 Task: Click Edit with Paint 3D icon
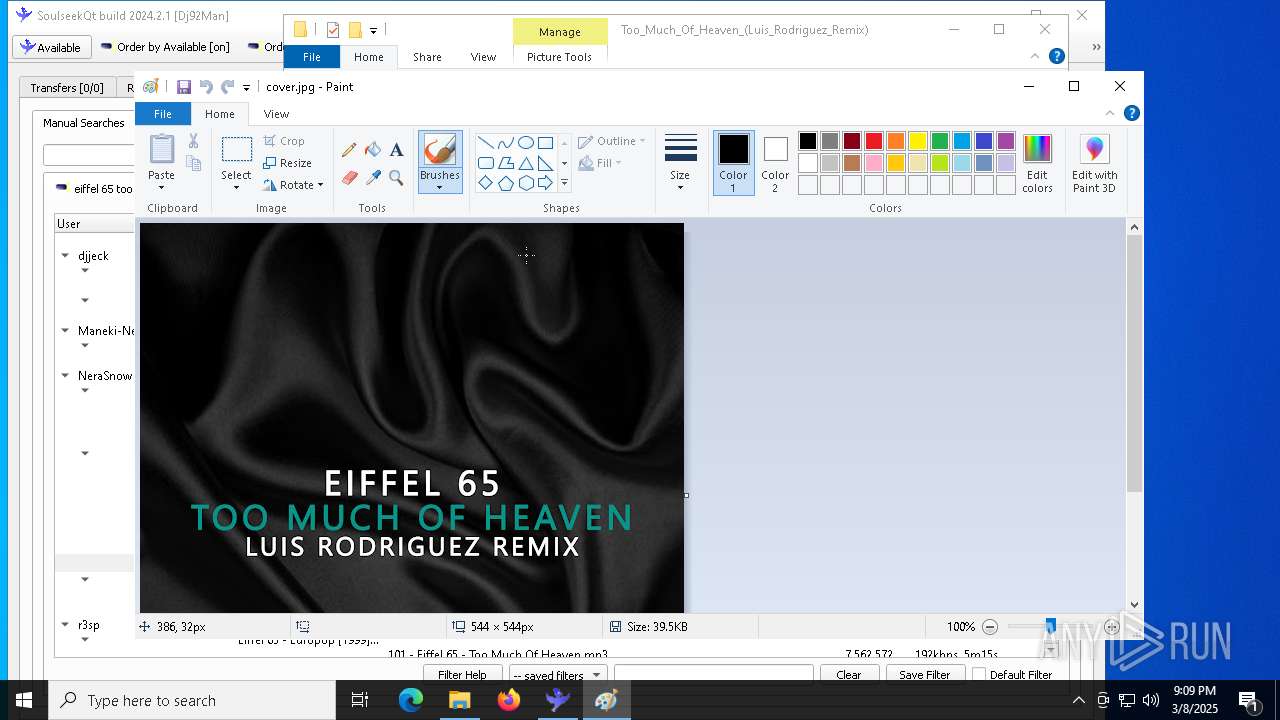1094,149
